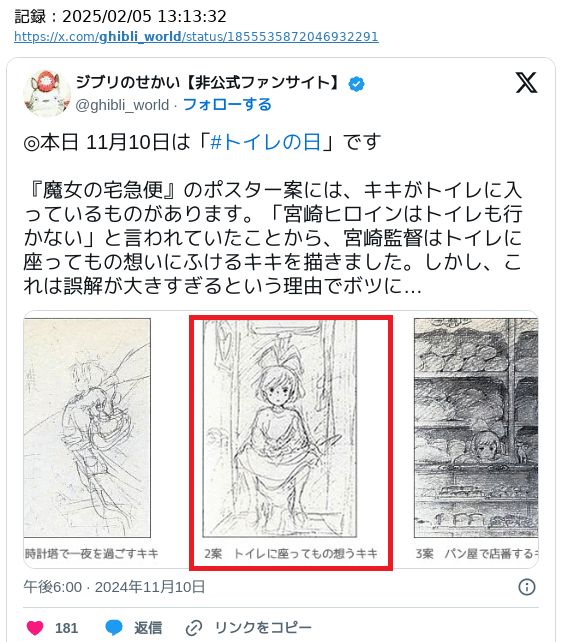The width and height of the screenshot is (561, 642).
Task: Click the chain link copy icon
Action: click(x=194, y=627)
